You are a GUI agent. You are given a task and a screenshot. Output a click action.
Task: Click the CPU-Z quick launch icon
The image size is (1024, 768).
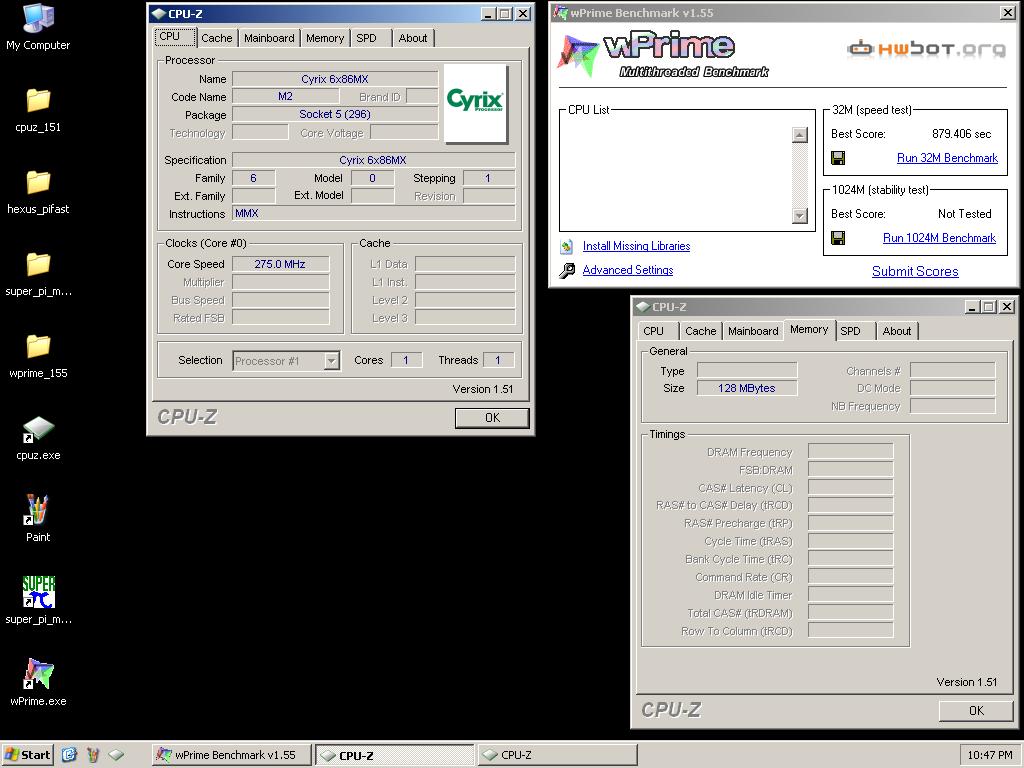116,755
